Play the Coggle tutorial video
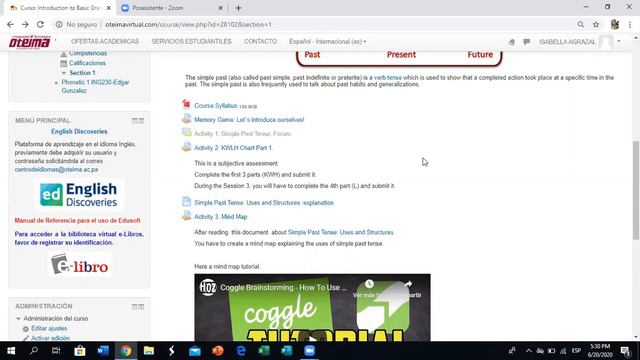Screen dimensions: 640x360 [x=312, y=338]
